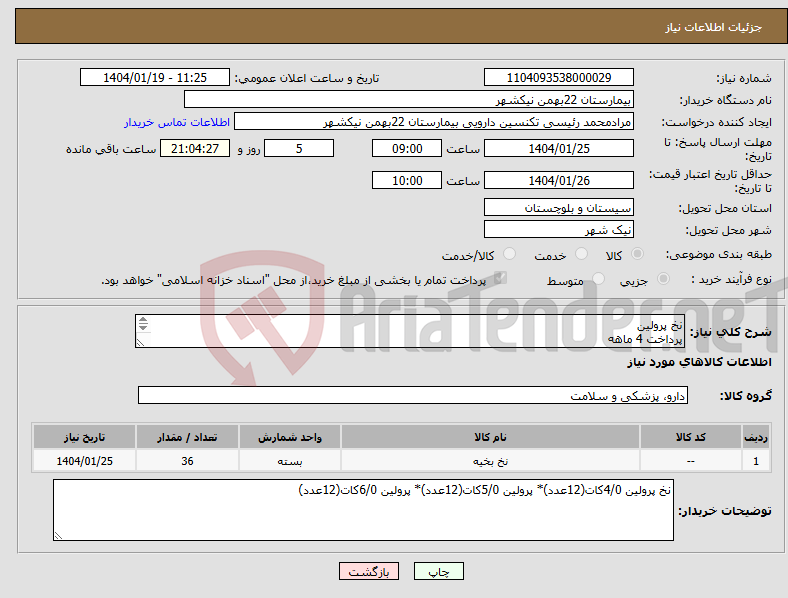Select the متوسط purchase type radio

pos(598,278)
